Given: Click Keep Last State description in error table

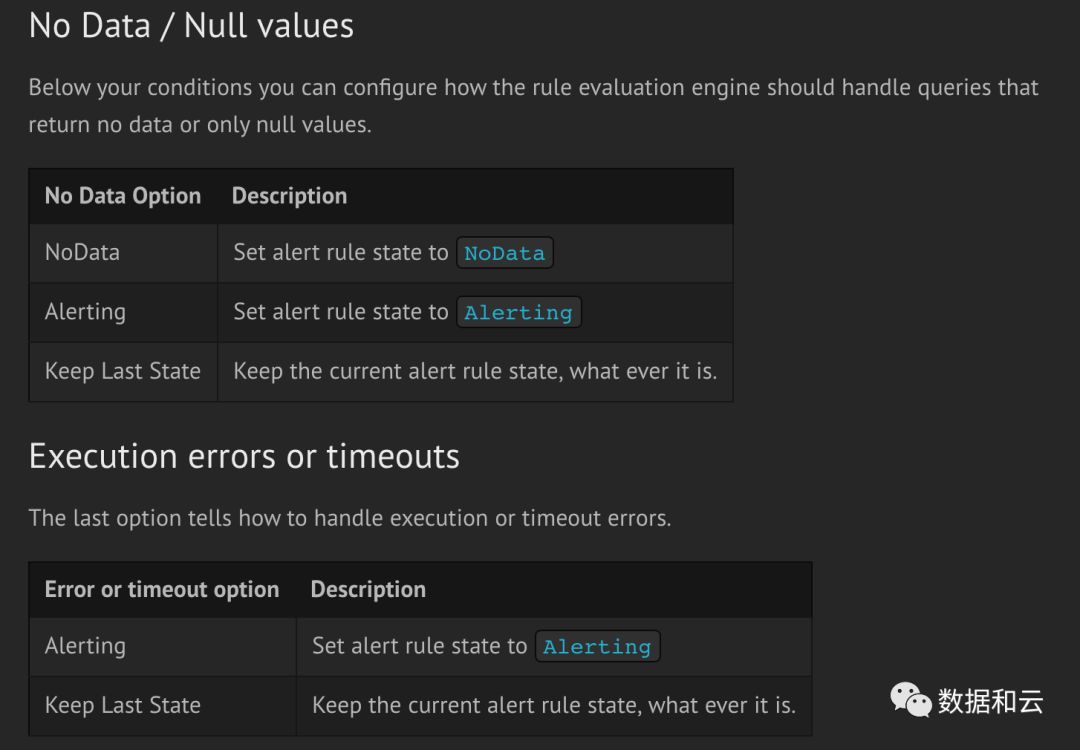Looking at the screenshot, I should [554, 705].
